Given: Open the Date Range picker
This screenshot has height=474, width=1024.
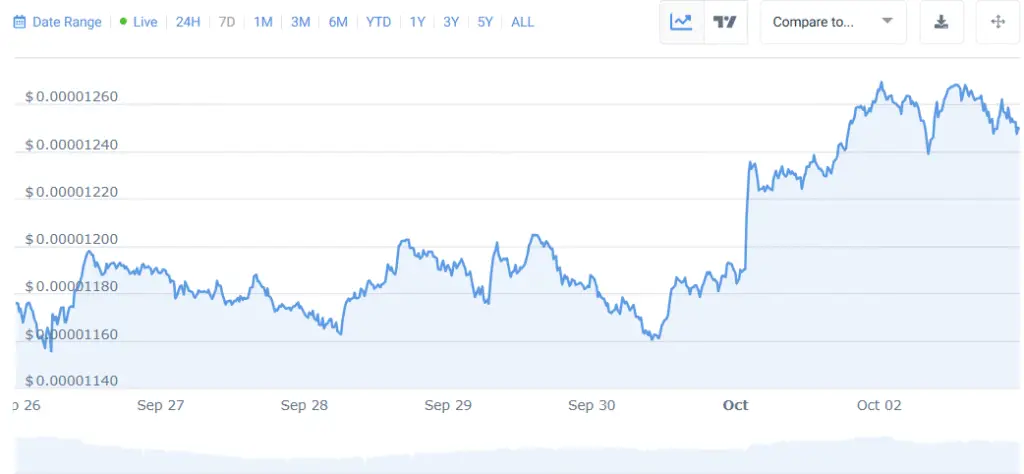Looking at the screenshot, I should click(x=57, y=22).
